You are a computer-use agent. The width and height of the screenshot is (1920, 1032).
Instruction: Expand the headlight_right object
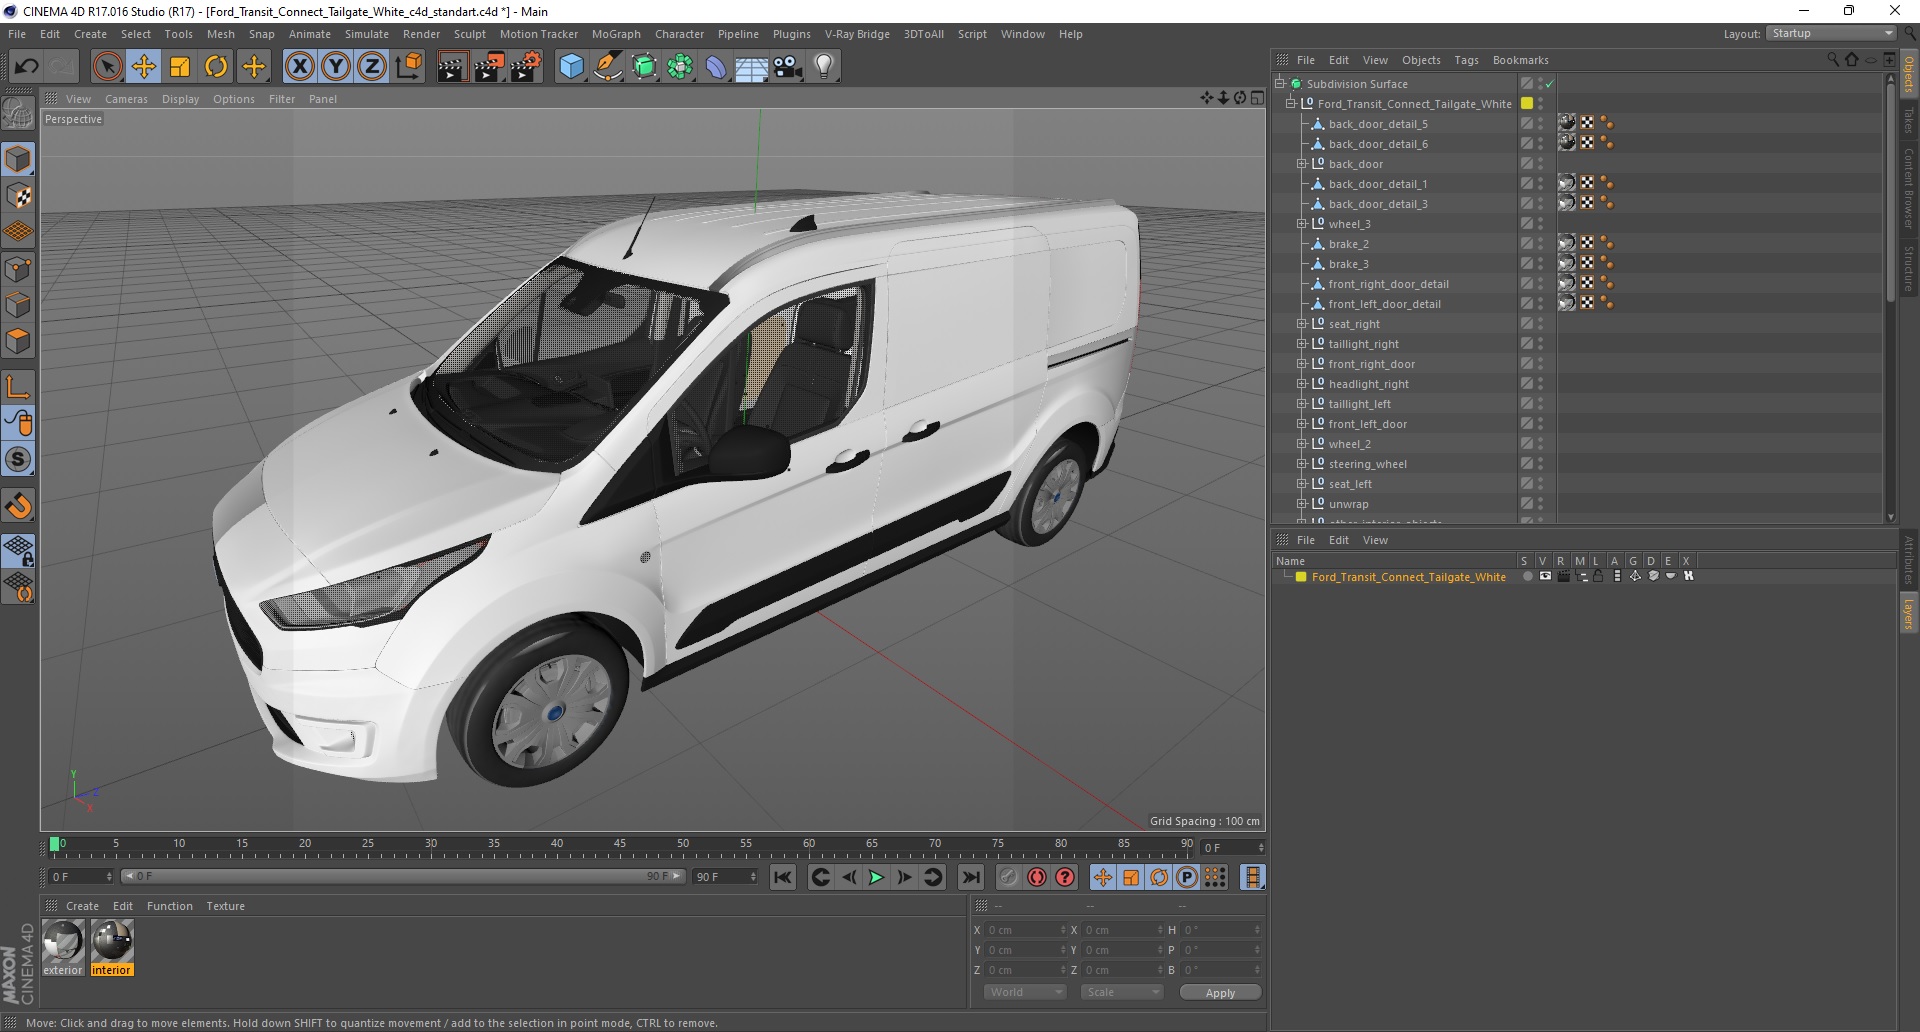(x=1302, y=384)
